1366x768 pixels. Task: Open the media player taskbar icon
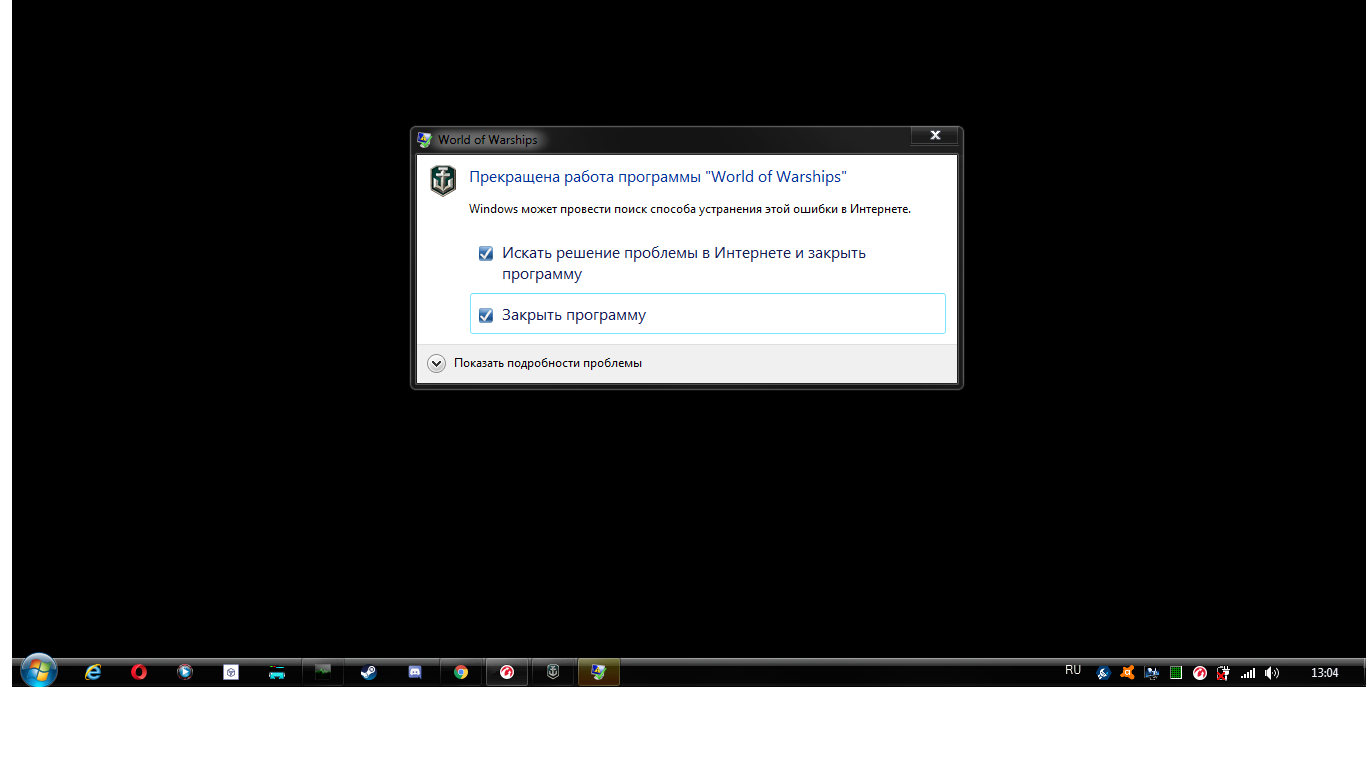click(185, 672)
